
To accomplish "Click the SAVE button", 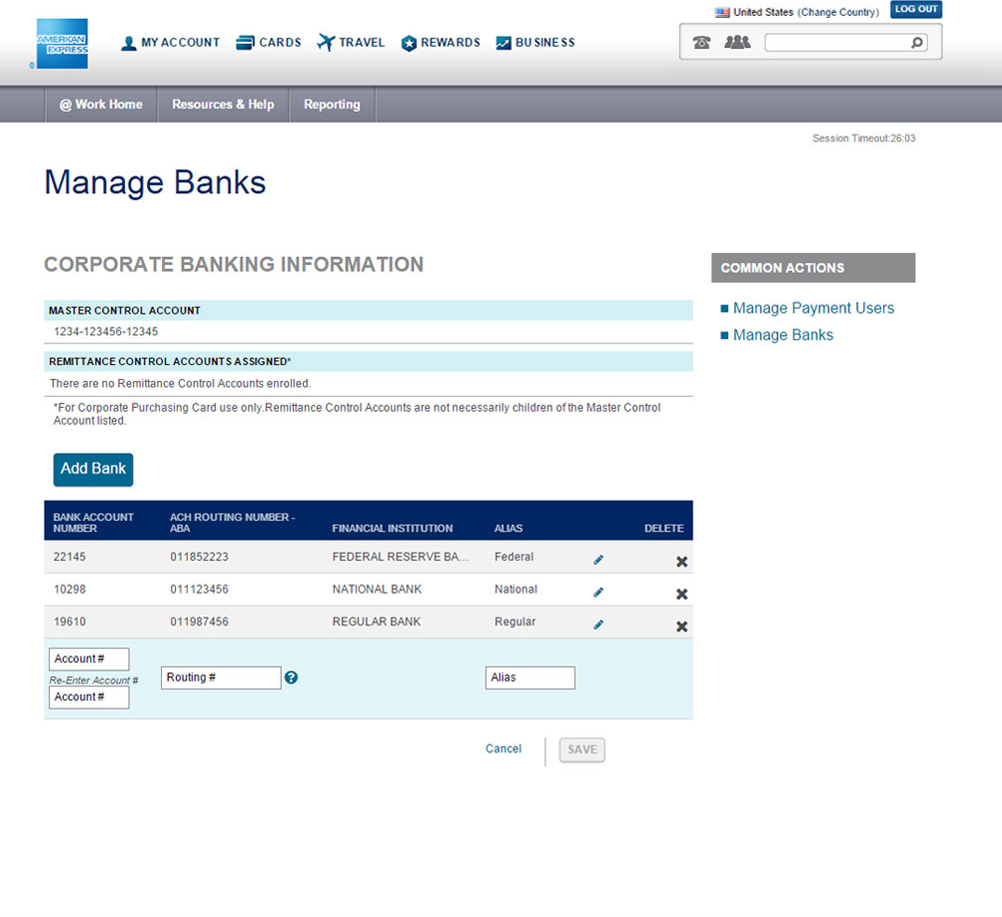I will [x=582, y=750].
